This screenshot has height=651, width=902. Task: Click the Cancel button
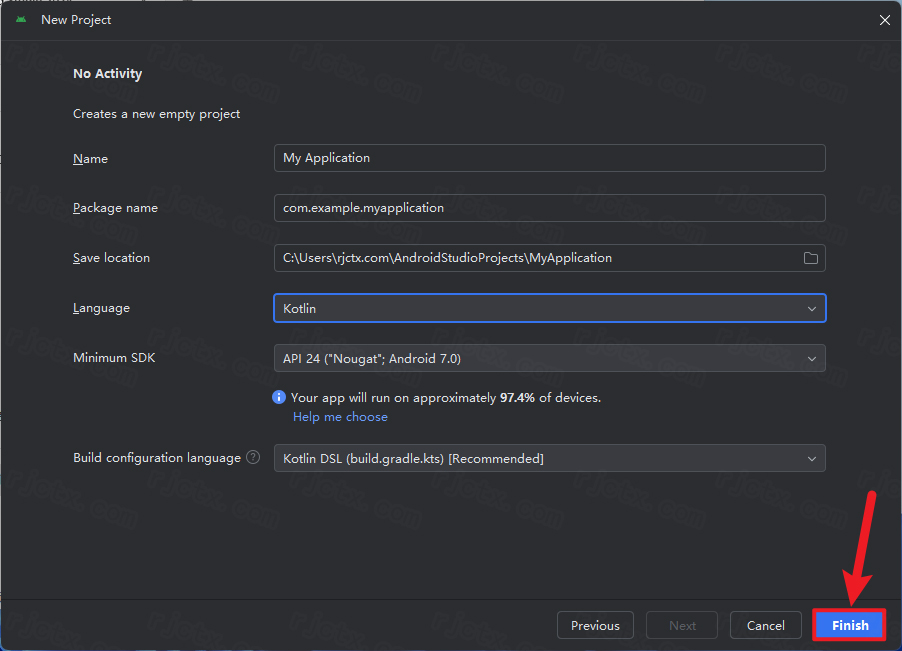(766, 625)
